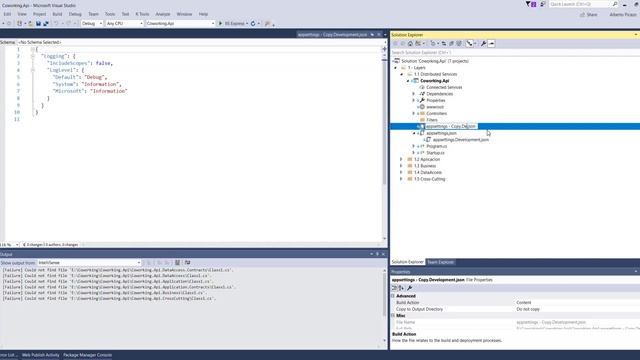Screen dimensions: 640x360
Task: Open the Help menu
Action: click(x=203, y=14)
